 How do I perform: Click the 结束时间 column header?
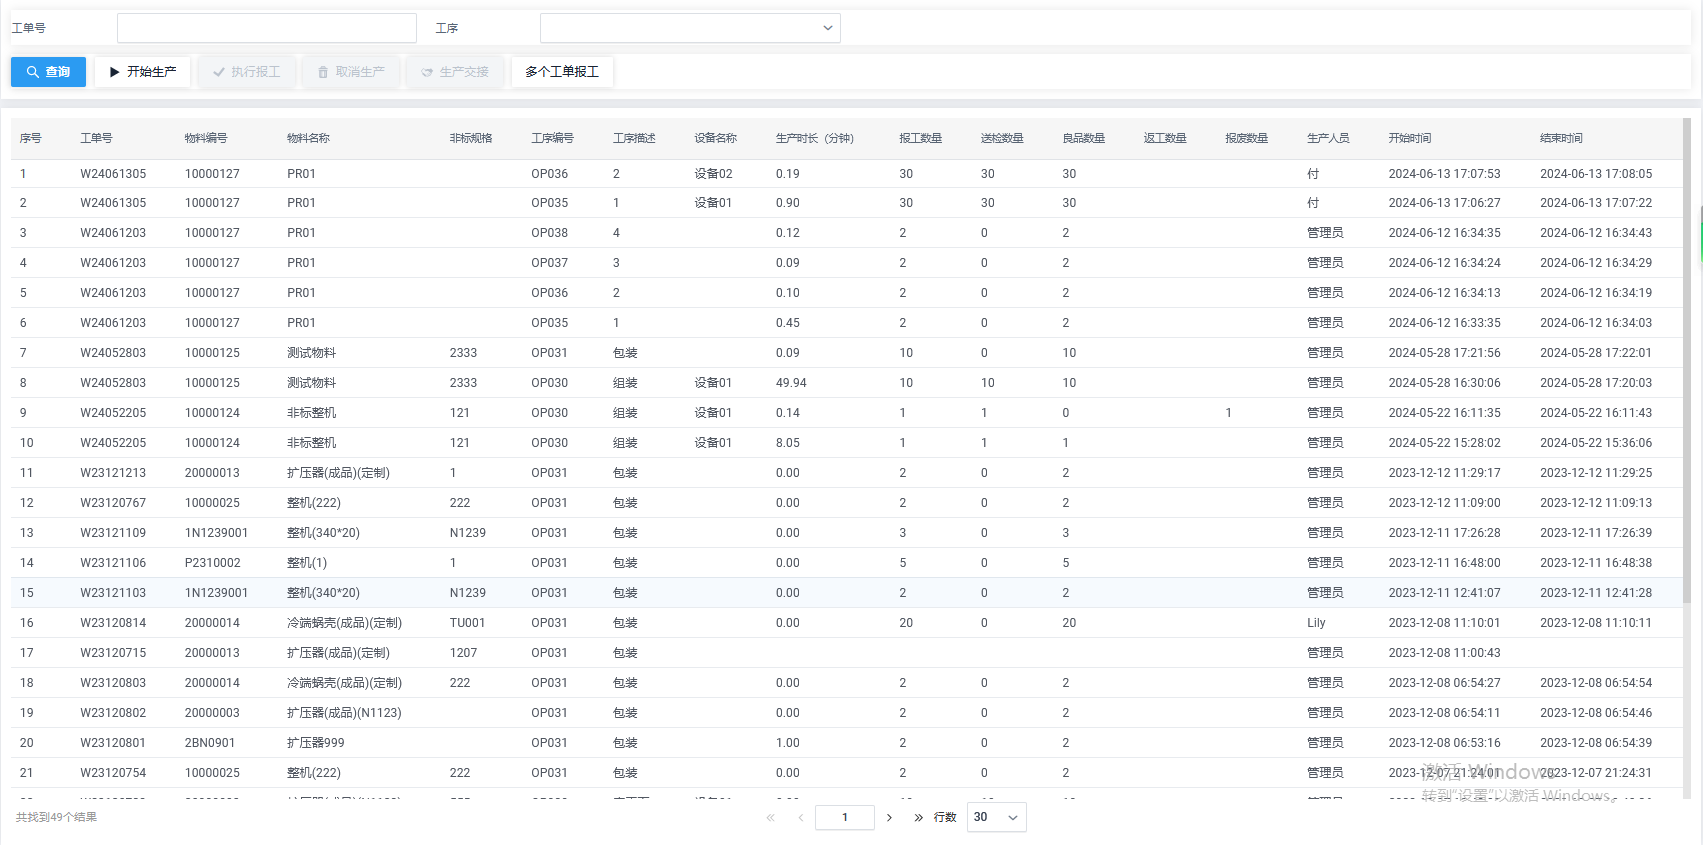pos(1561,138)
